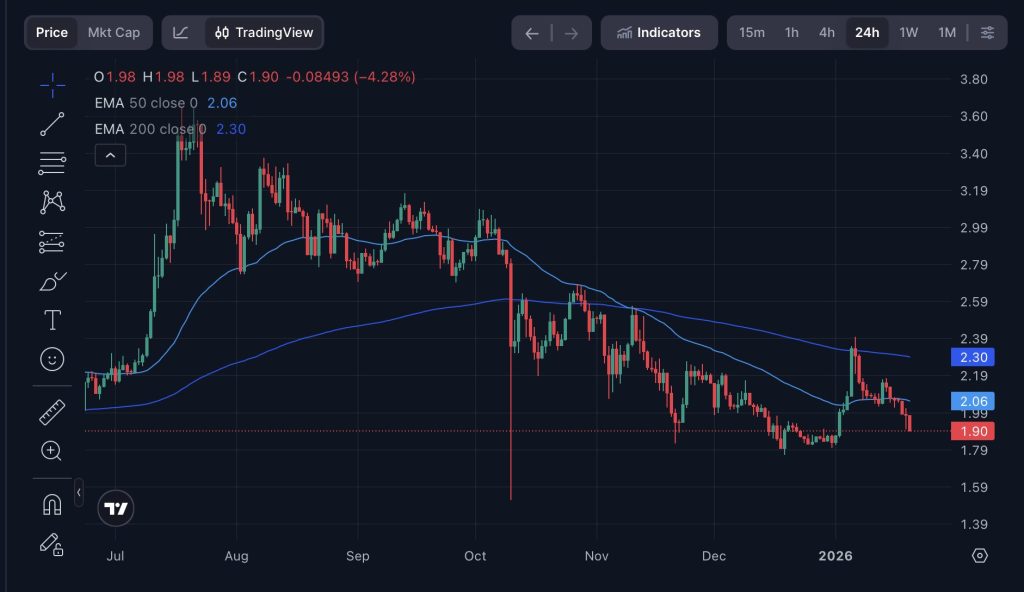Collapse the indicator legend chevron
This screenshot has width=1024, height=592.
coord(110,155)
